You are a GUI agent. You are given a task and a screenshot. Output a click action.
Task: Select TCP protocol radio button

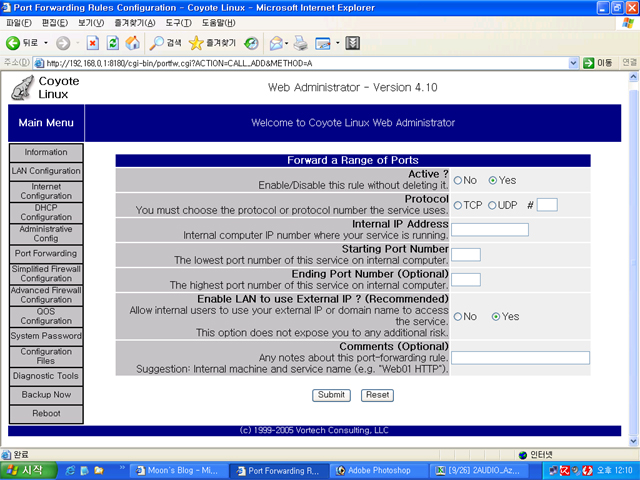coord(458,205)
